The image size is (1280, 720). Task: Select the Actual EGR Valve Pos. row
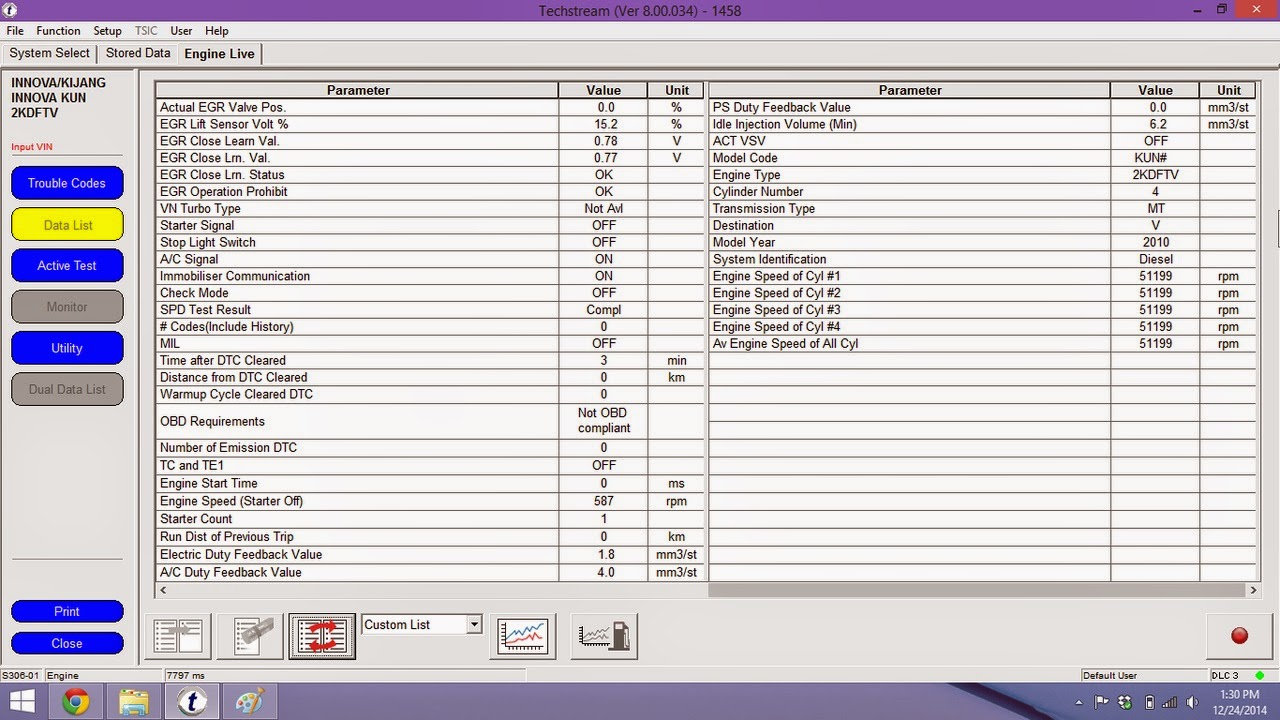(x=431, y=107)
